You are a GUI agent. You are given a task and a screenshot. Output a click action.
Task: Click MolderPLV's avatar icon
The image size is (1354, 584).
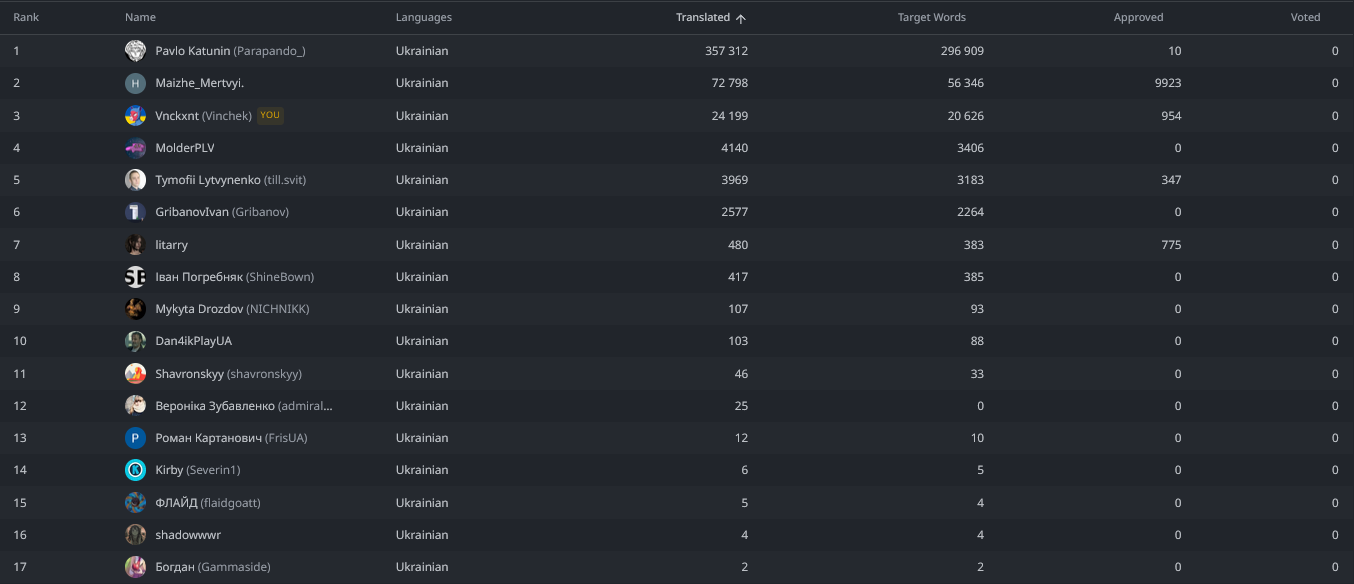[x=135, y=148]
